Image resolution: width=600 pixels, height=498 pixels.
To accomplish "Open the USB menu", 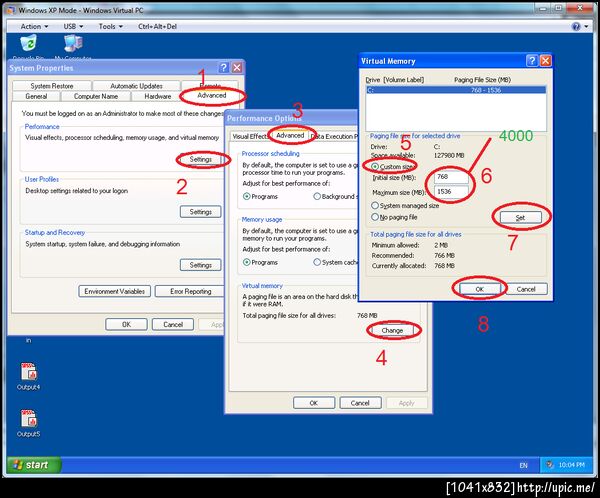I will [73, 26].
